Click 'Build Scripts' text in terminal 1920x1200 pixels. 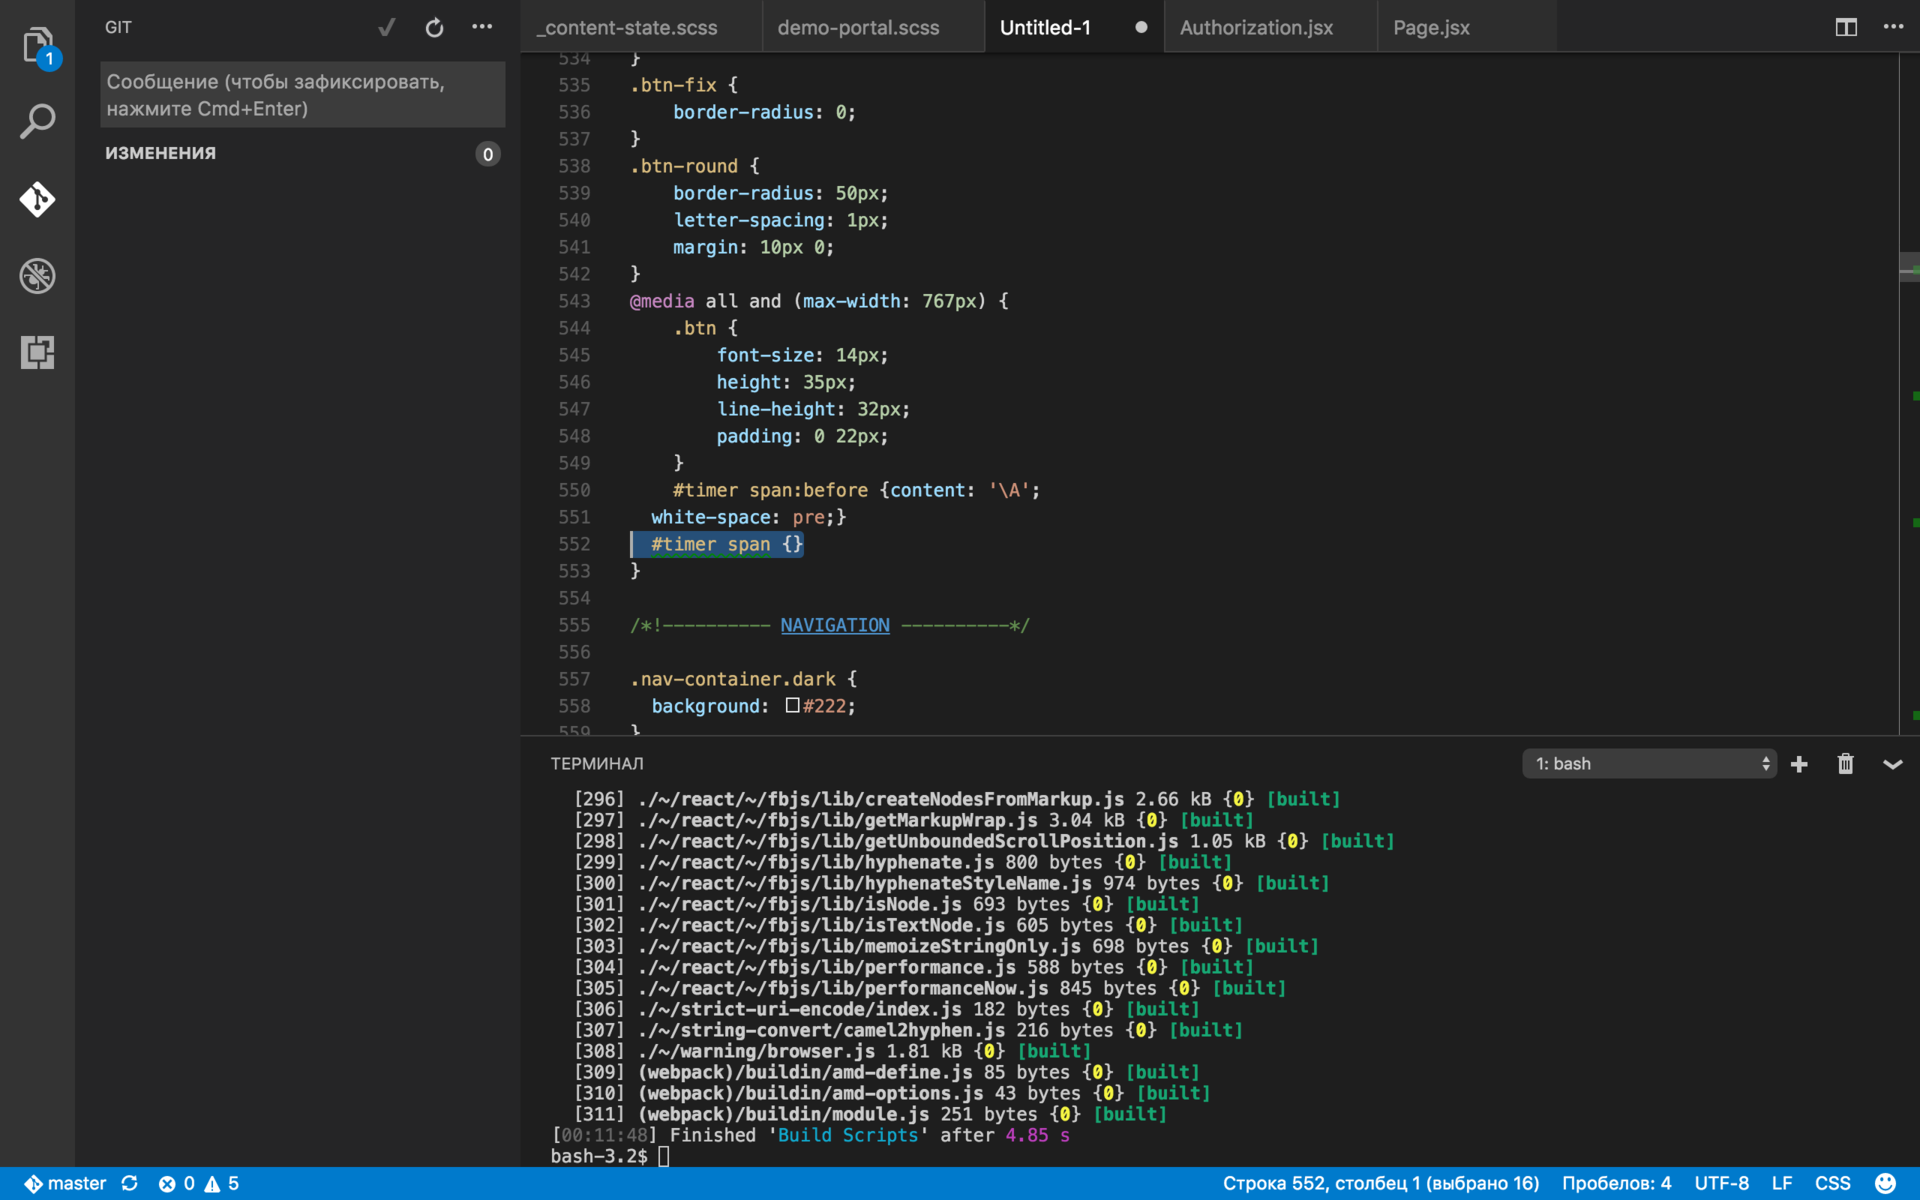848,1135
